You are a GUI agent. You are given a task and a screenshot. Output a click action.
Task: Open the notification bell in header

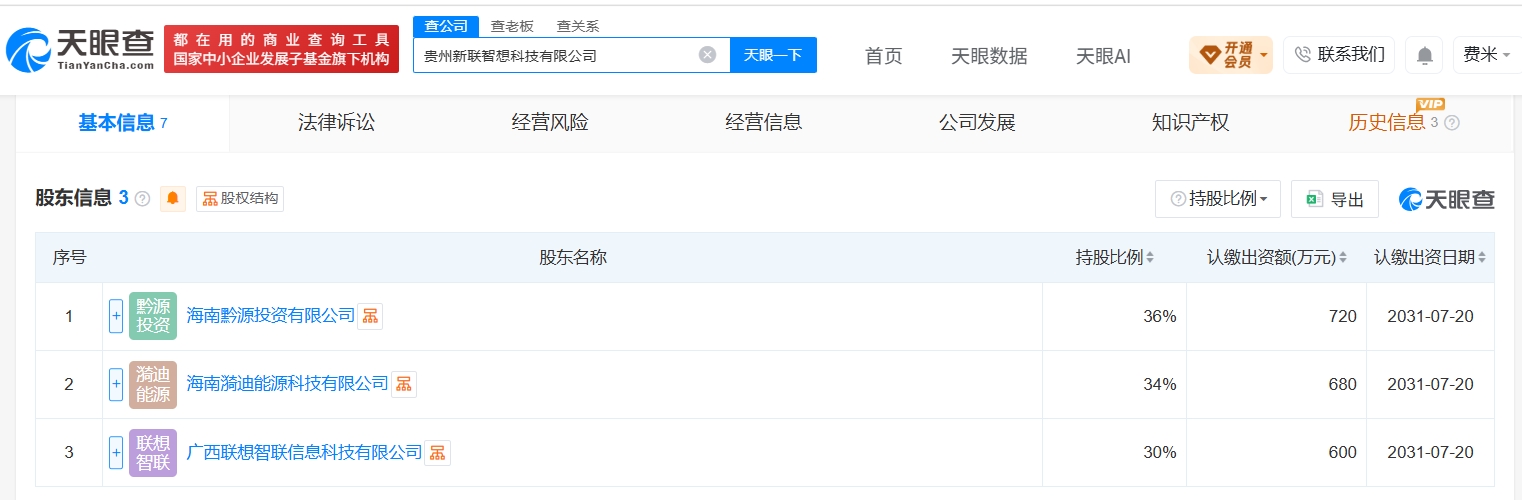tap(1424, 55)
